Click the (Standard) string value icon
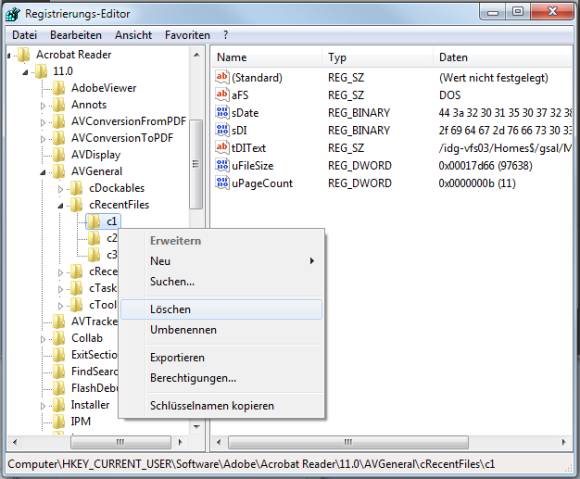The image size is (580, 479). coord(222,77)
